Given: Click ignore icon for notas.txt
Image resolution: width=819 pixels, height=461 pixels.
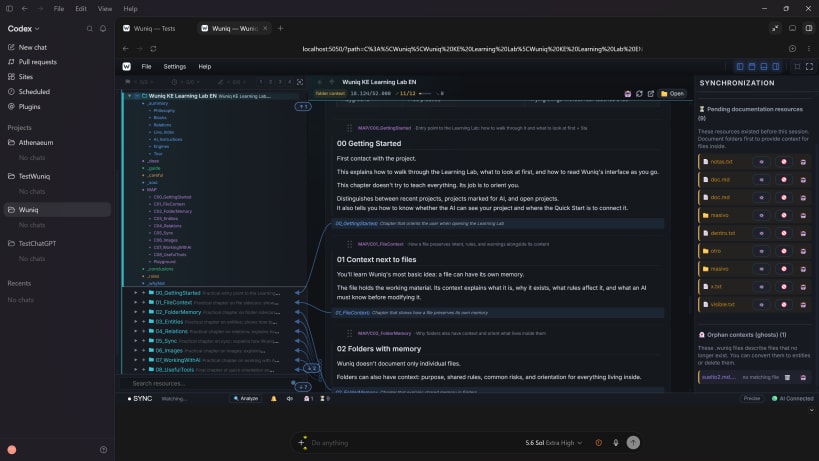Looking at the screenshot, I should click(783, 162).
